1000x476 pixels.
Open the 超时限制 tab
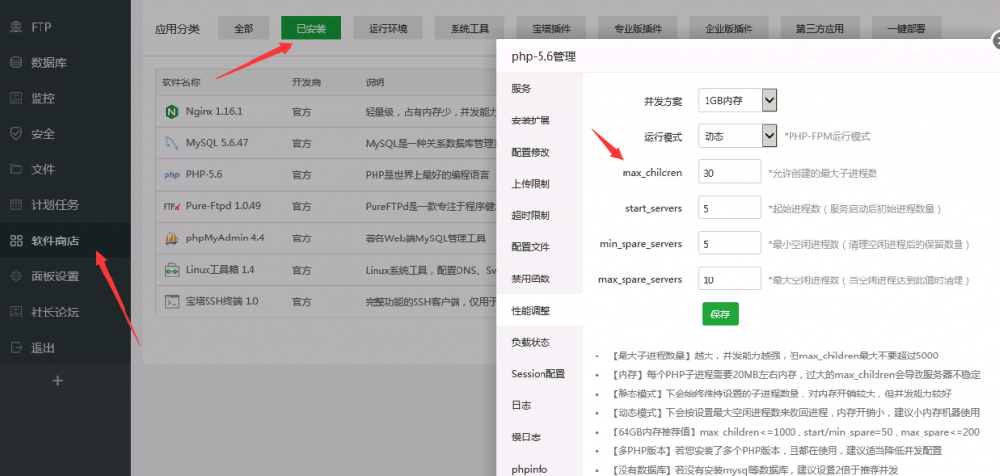(540, 215)
